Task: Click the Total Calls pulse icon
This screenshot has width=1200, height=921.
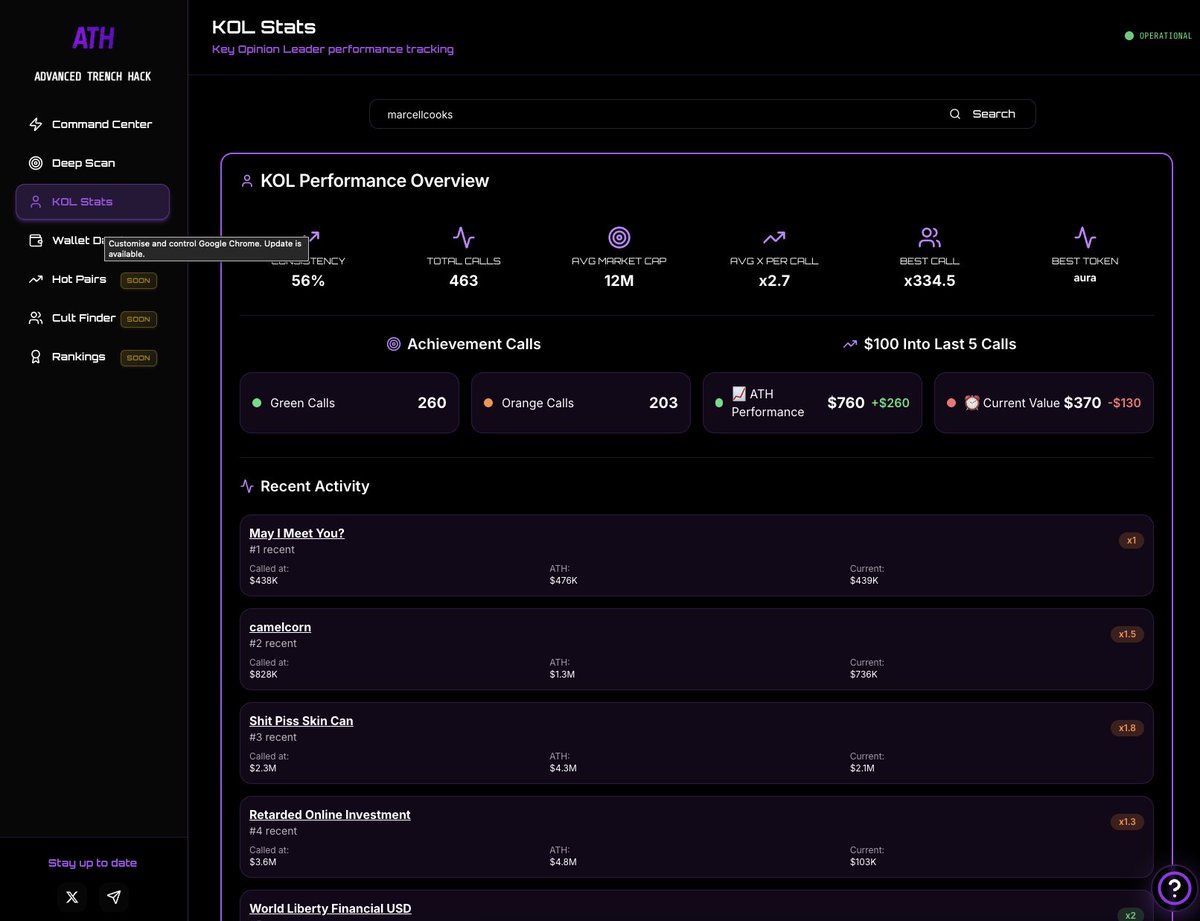Action: [x=464, y=237]
